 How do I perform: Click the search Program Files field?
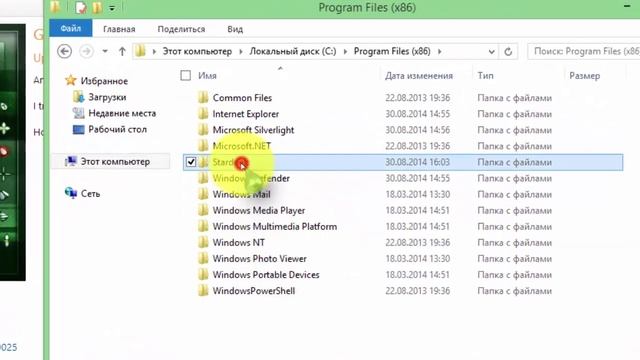pos(584,51)
